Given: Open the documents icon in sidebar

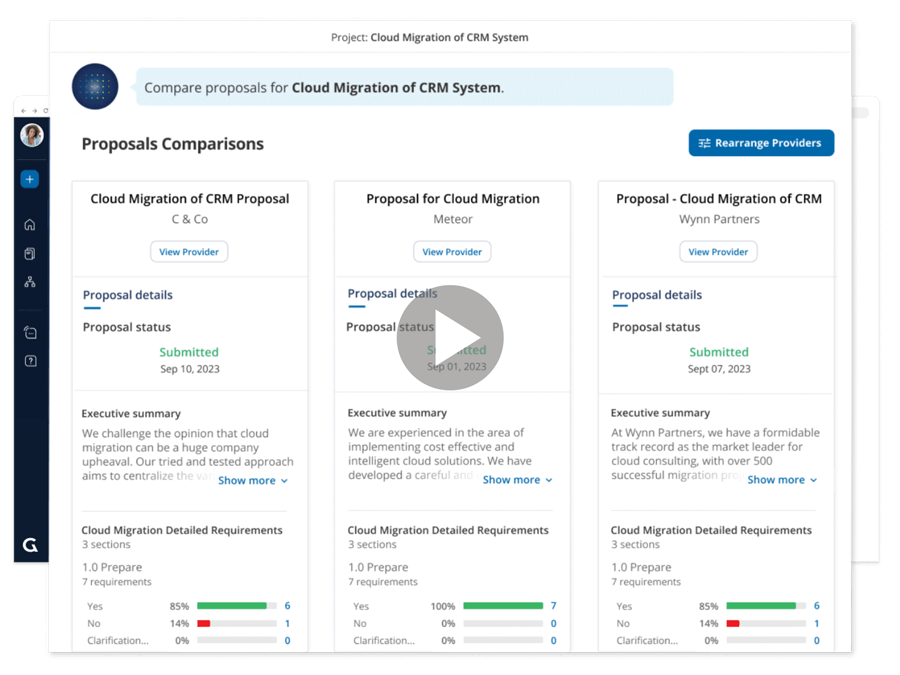Looking at the screenshot, I should (30, 254).
